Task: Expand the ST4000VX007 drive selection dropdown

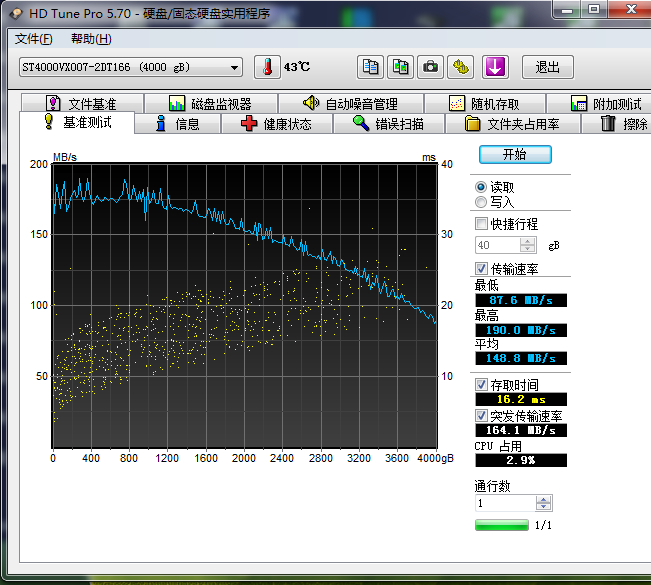Action: pyautogui.click(x=235, y=68)
